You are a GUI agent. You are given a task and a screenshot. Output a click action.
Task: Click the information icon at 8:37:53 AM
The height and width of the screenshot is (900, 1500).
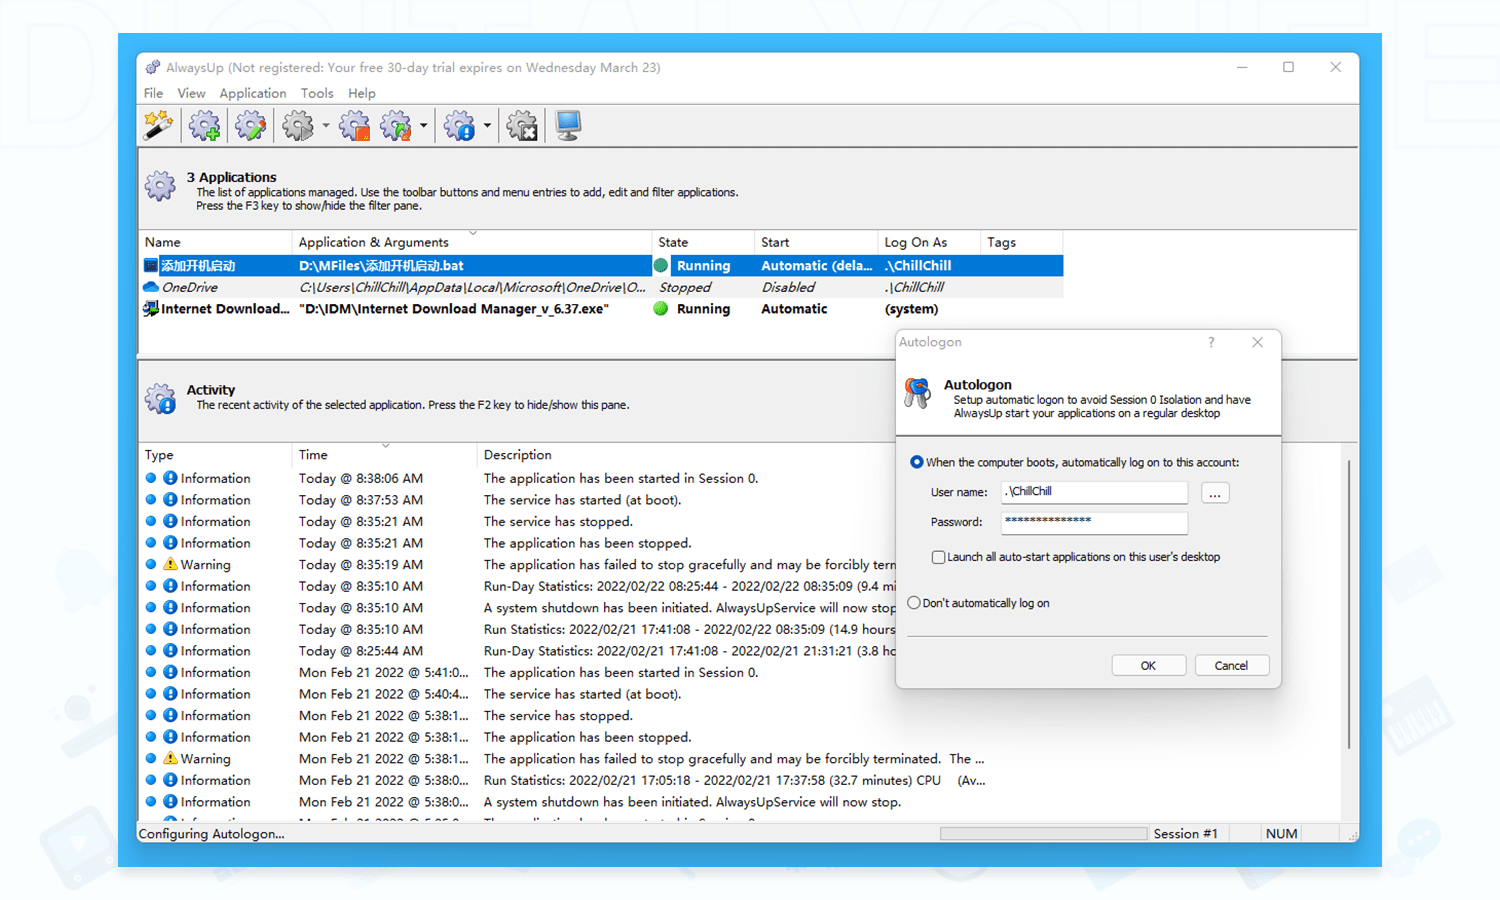click(x=170, y=500)
